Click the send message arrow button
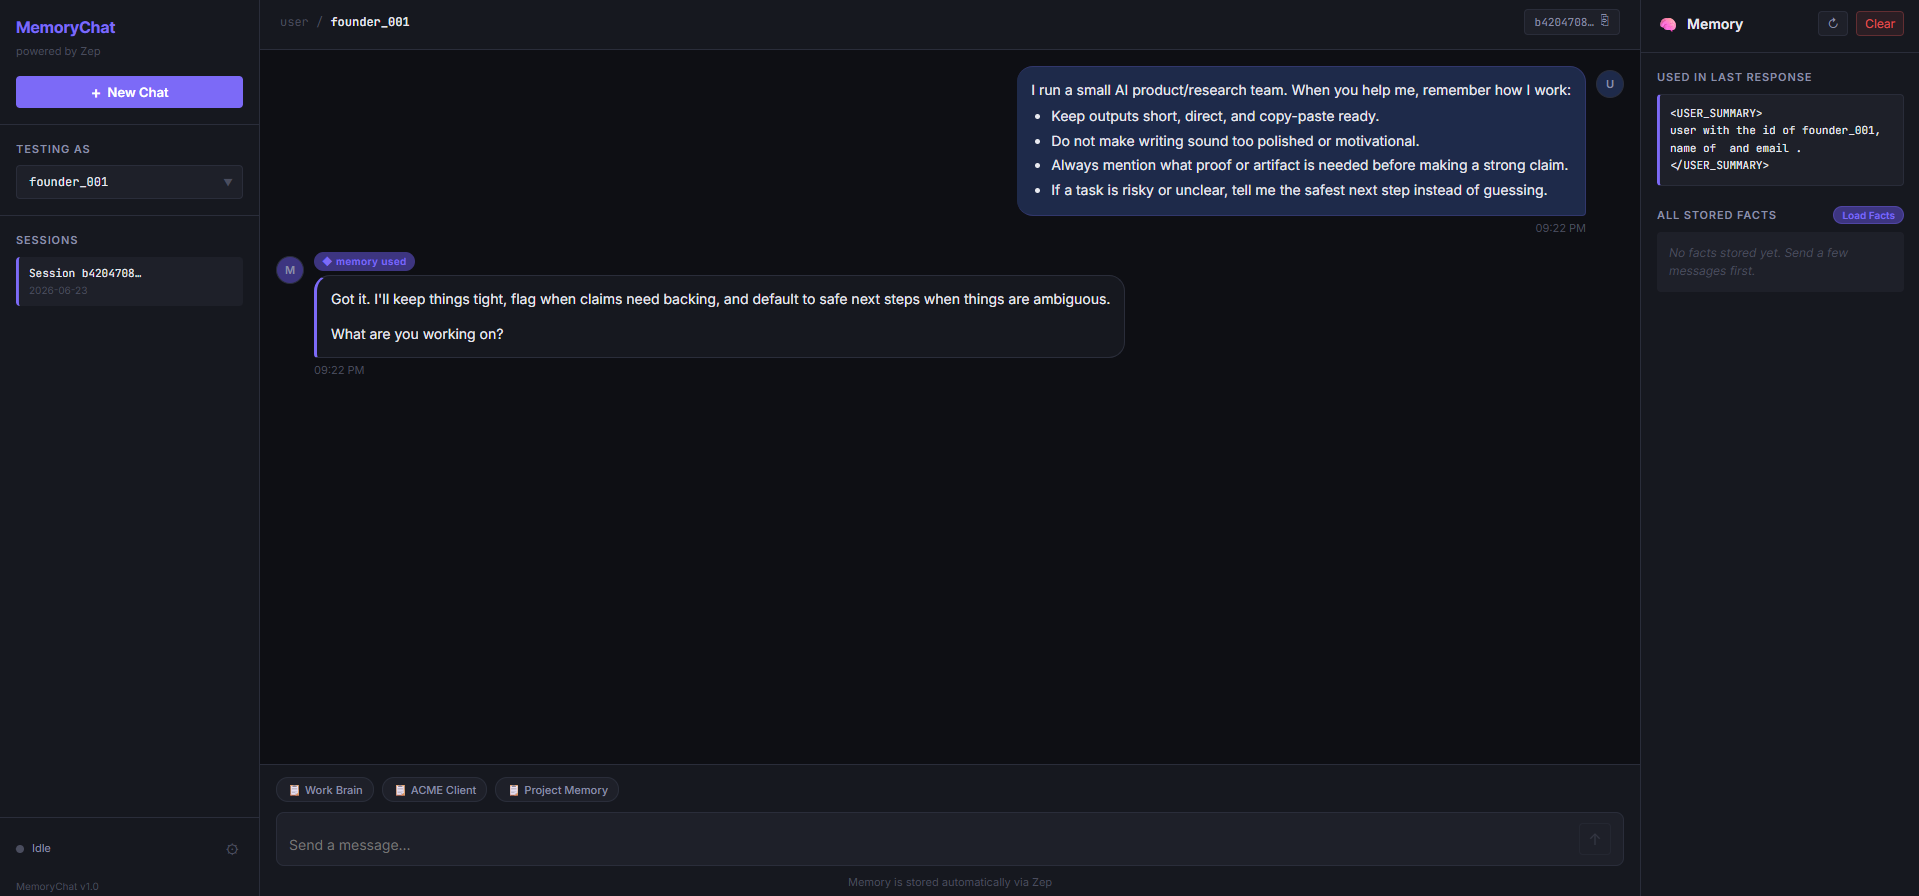Image resolution: width=1919 pixels, height=896 pixels. click(1595, 839)
